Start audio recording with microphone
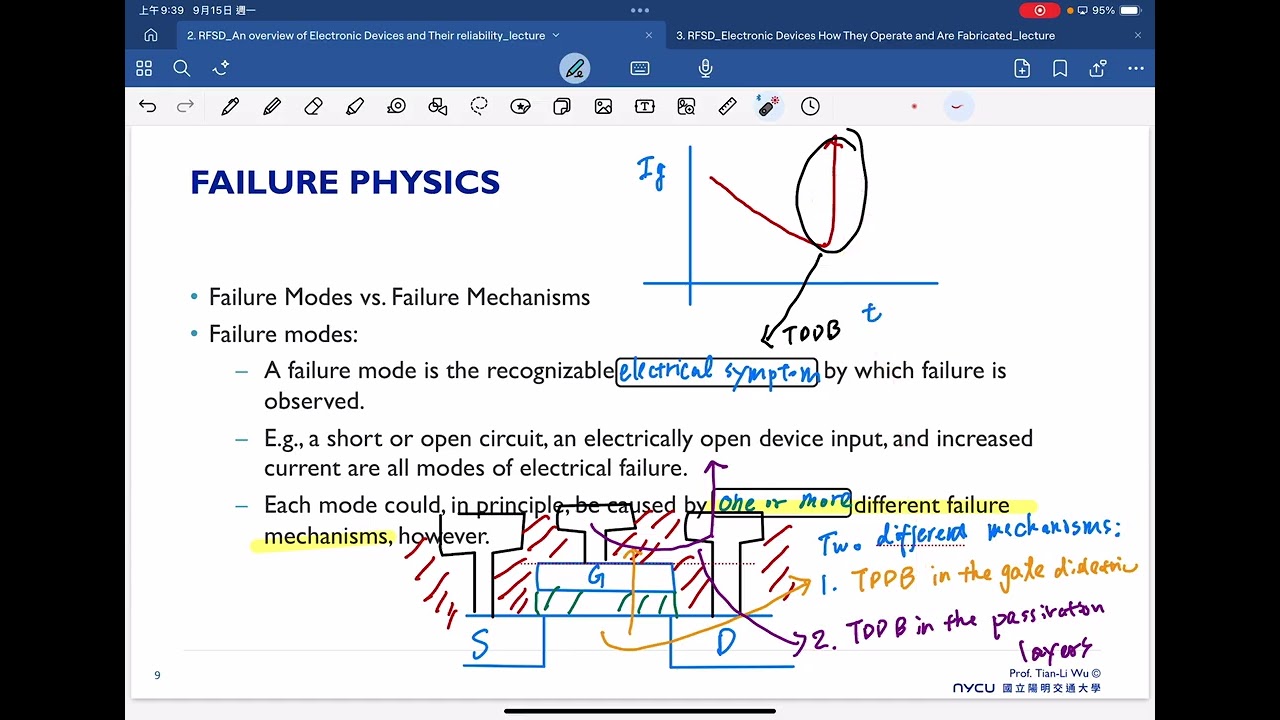This screenshot has height=720, width=1280. pos(705,68)
